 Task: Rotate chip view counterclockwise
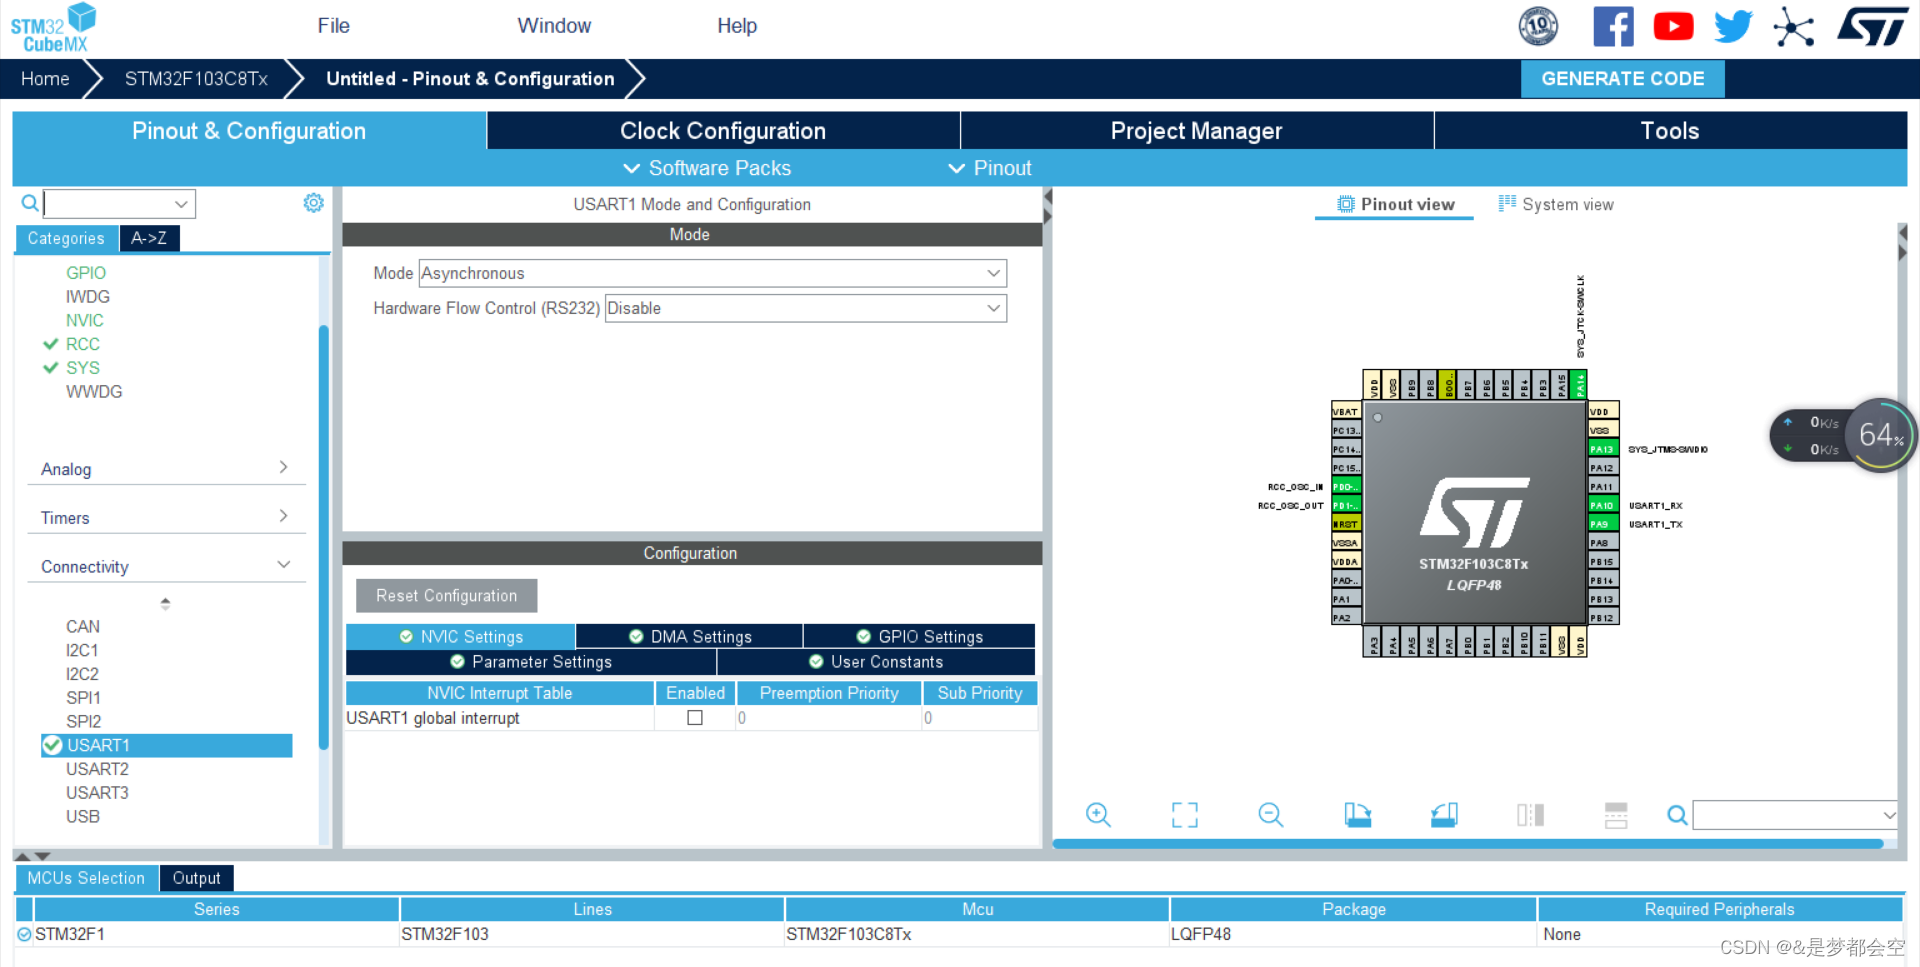tap(1444, 815)
